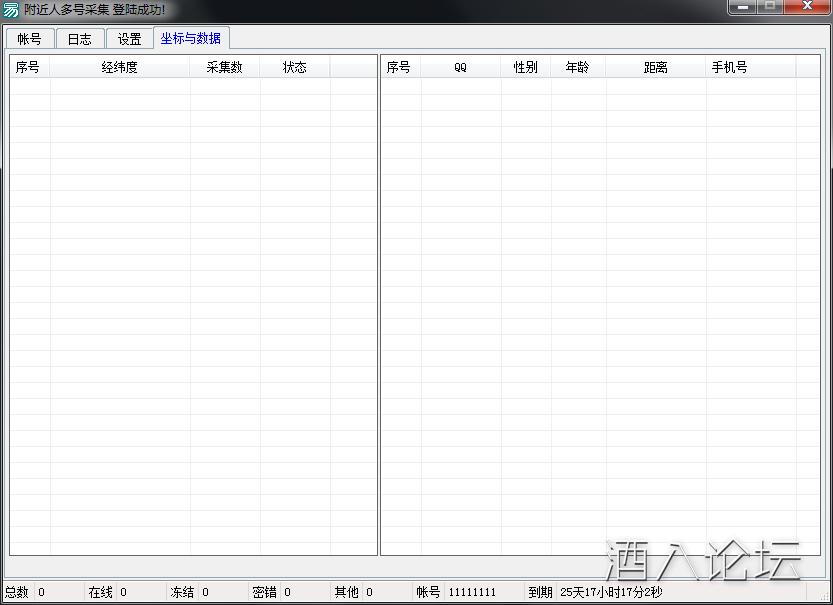Screen dimensions: 833x605
Task: Go to the 设置 tab
Action: coord(129,40)
